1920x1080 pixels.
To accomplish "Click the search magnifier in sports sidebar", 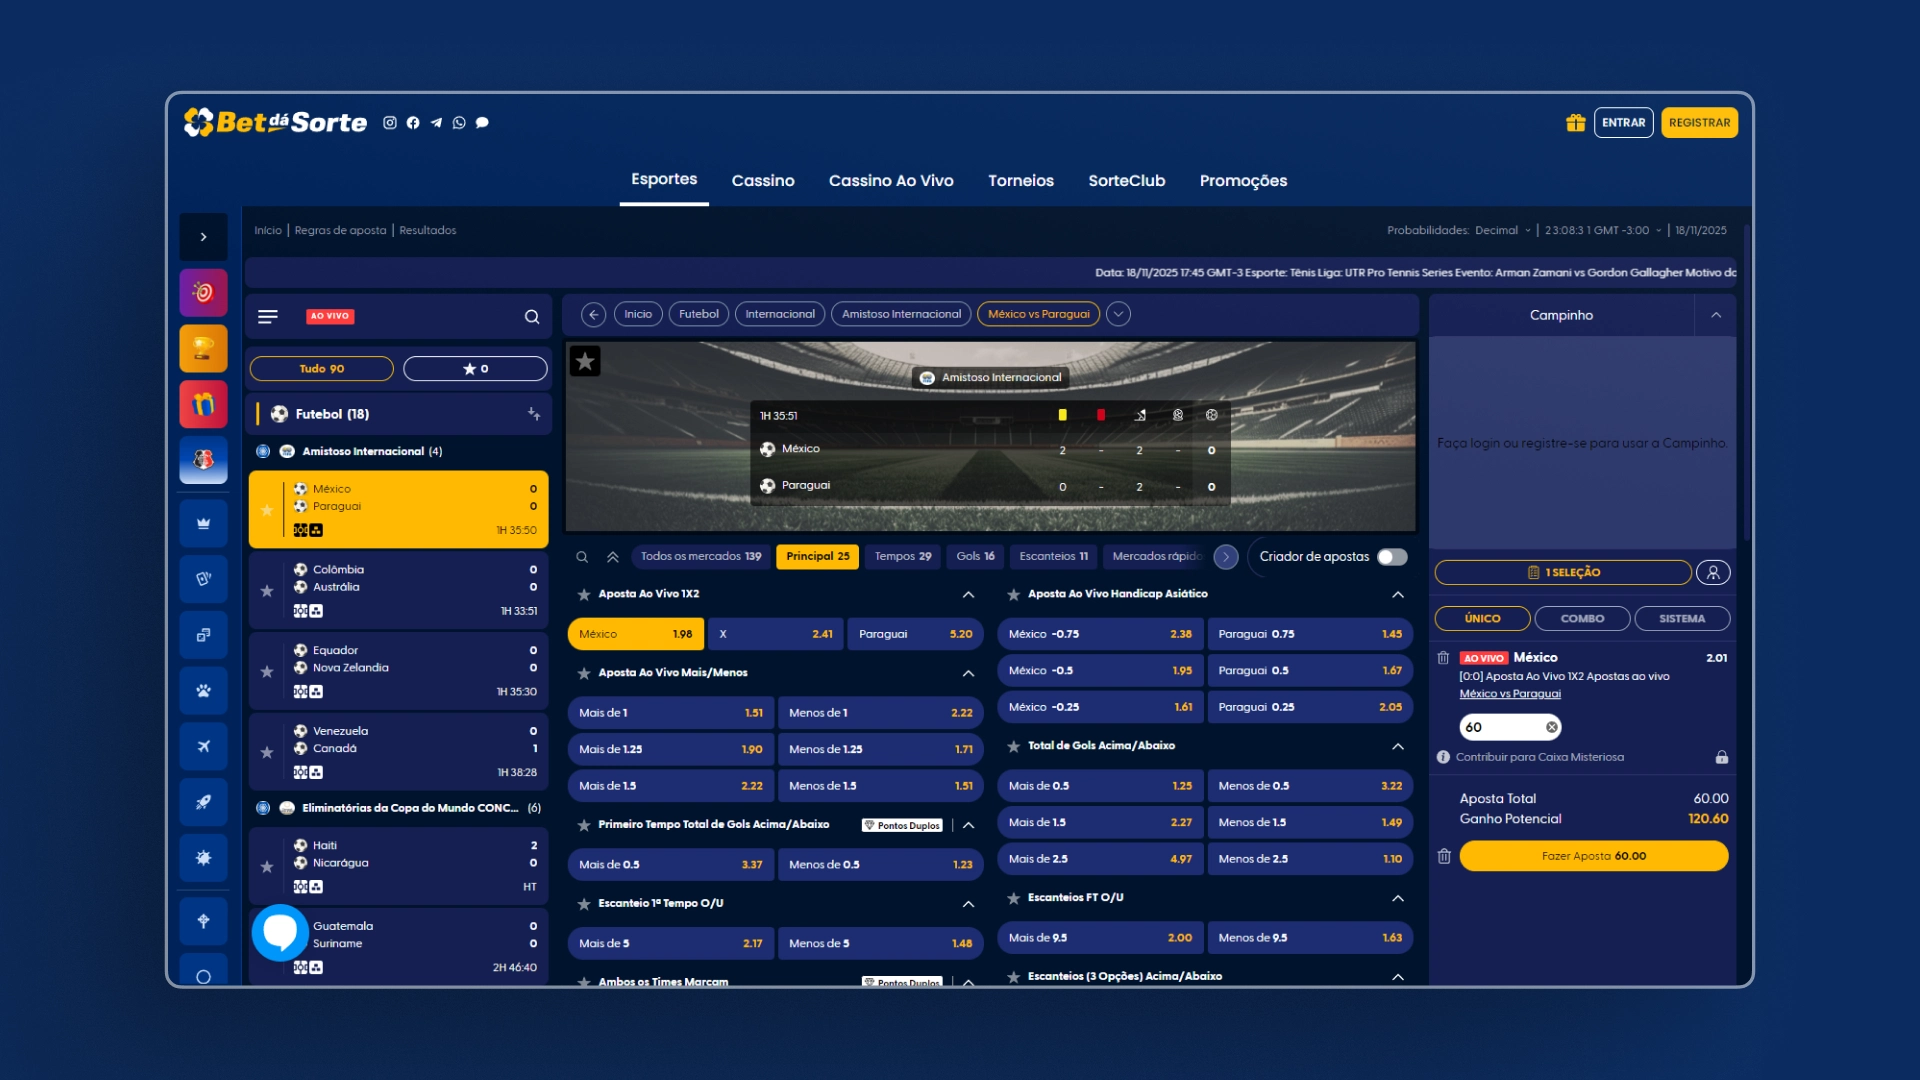I will [532, 317].
